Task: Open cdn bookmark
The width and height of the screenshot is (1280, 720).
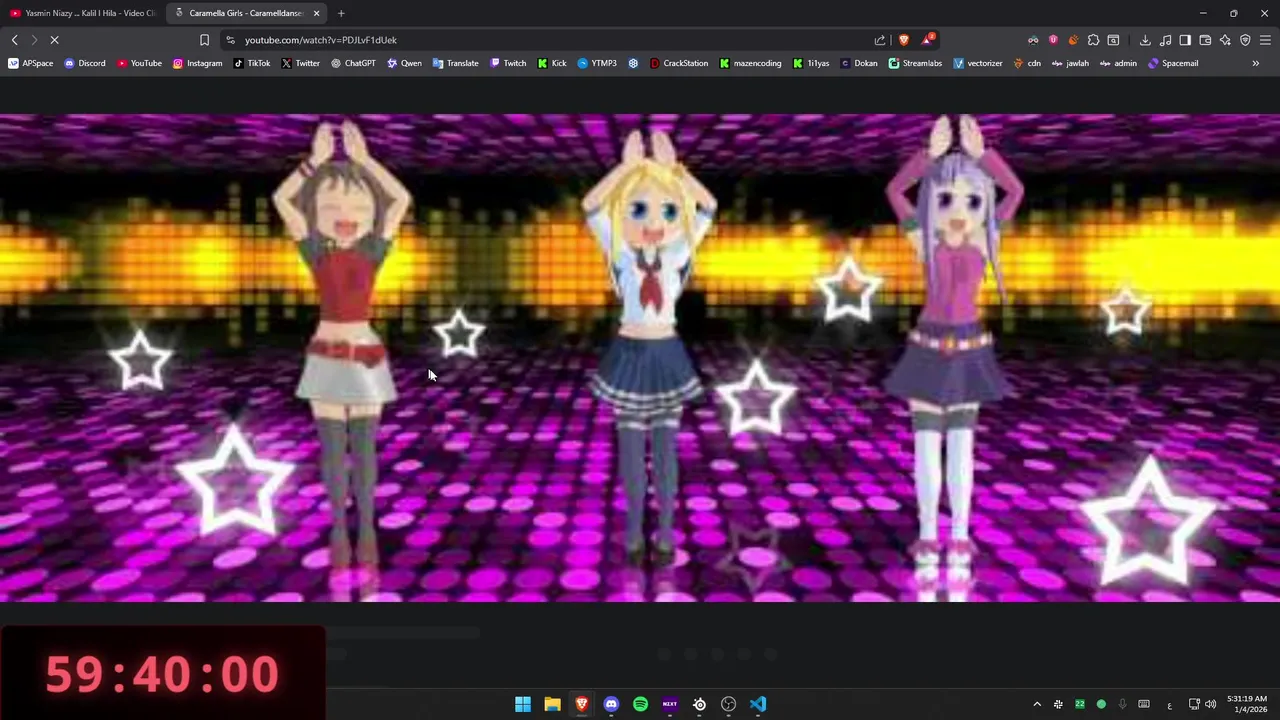Action: click(x=1027, y=63)
